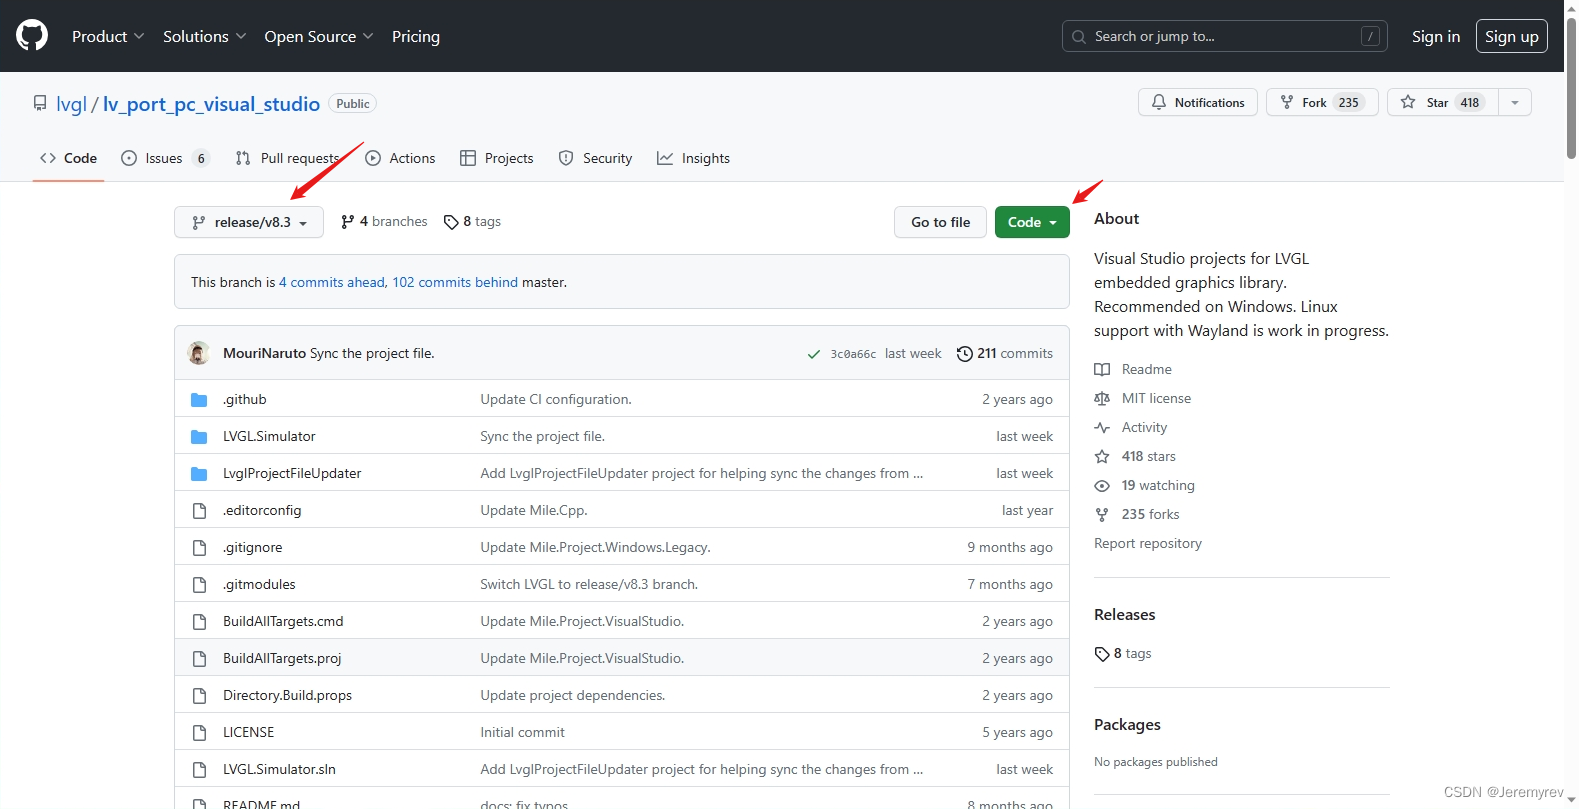The image size is (1579, 809).
Task: View the 8 tags link near branches
Action: coord(472,222)
